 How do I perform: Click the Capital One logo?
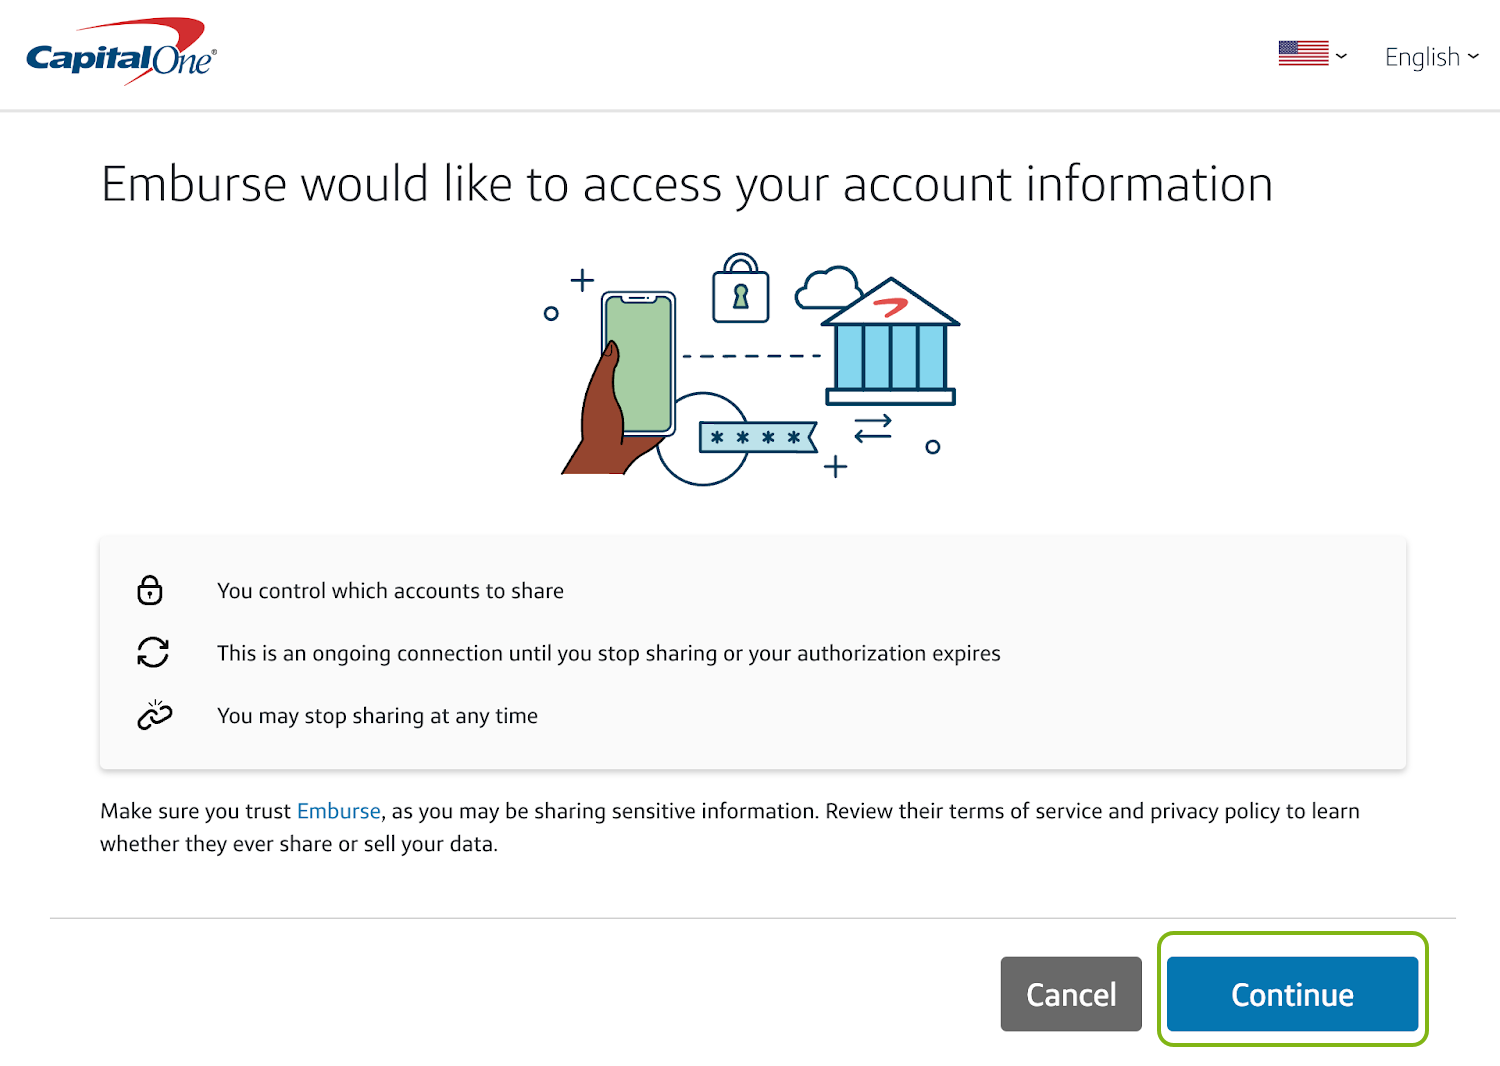coord(121,54)
